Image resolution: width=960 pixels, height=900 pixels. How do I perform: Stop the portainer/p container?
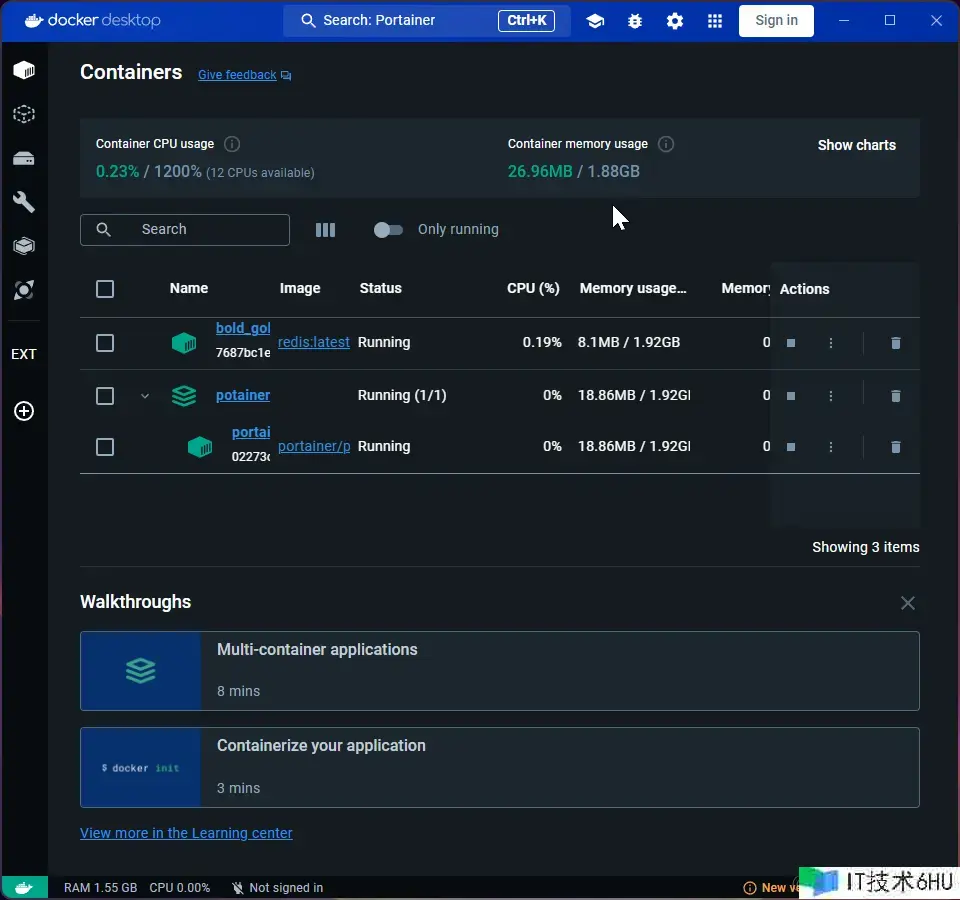(791, 447)
